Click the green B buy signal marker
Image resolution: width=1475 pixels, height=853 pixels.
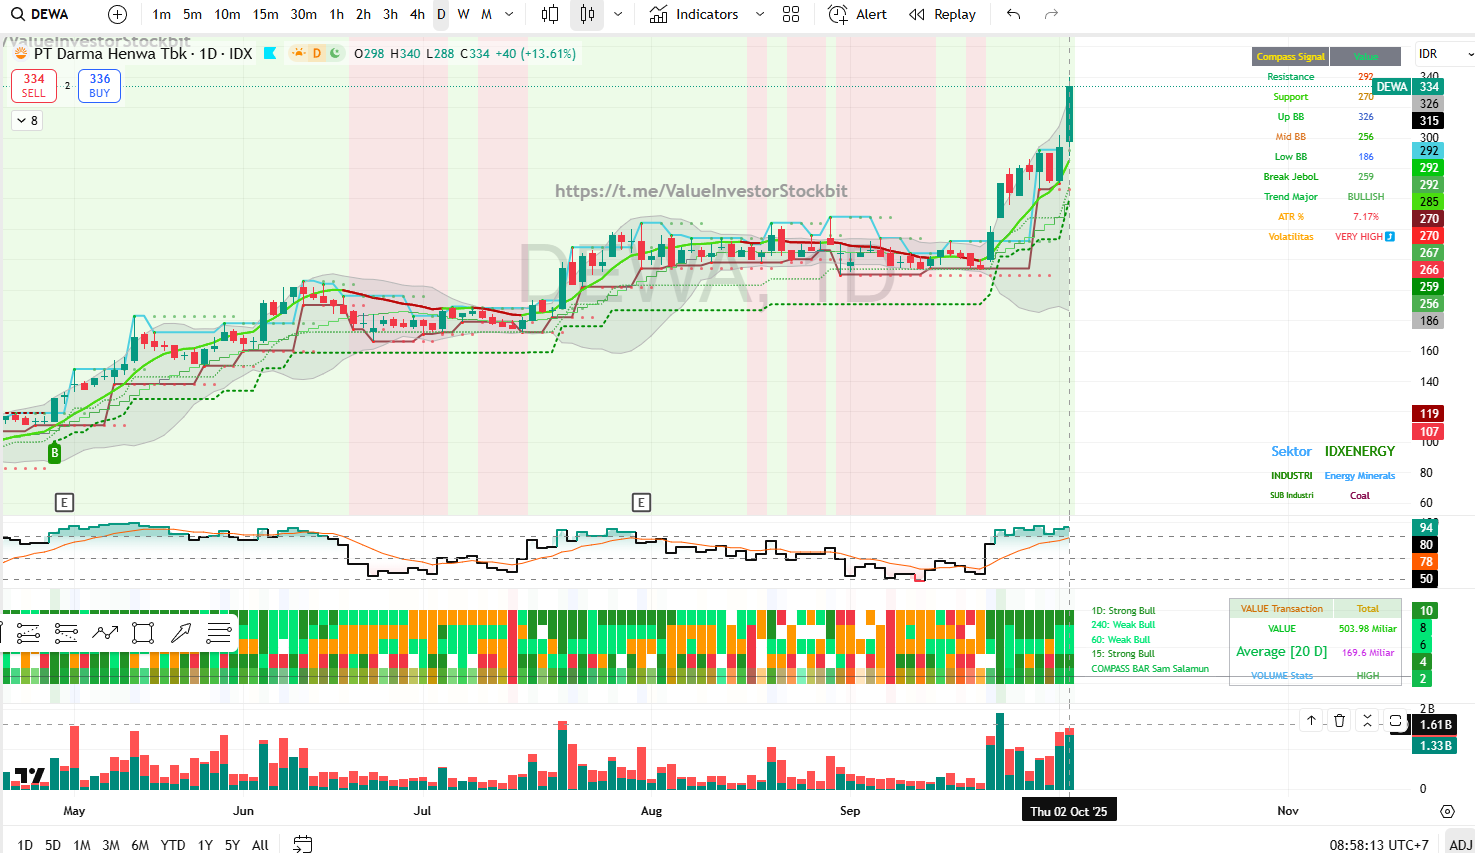point(55,453)
